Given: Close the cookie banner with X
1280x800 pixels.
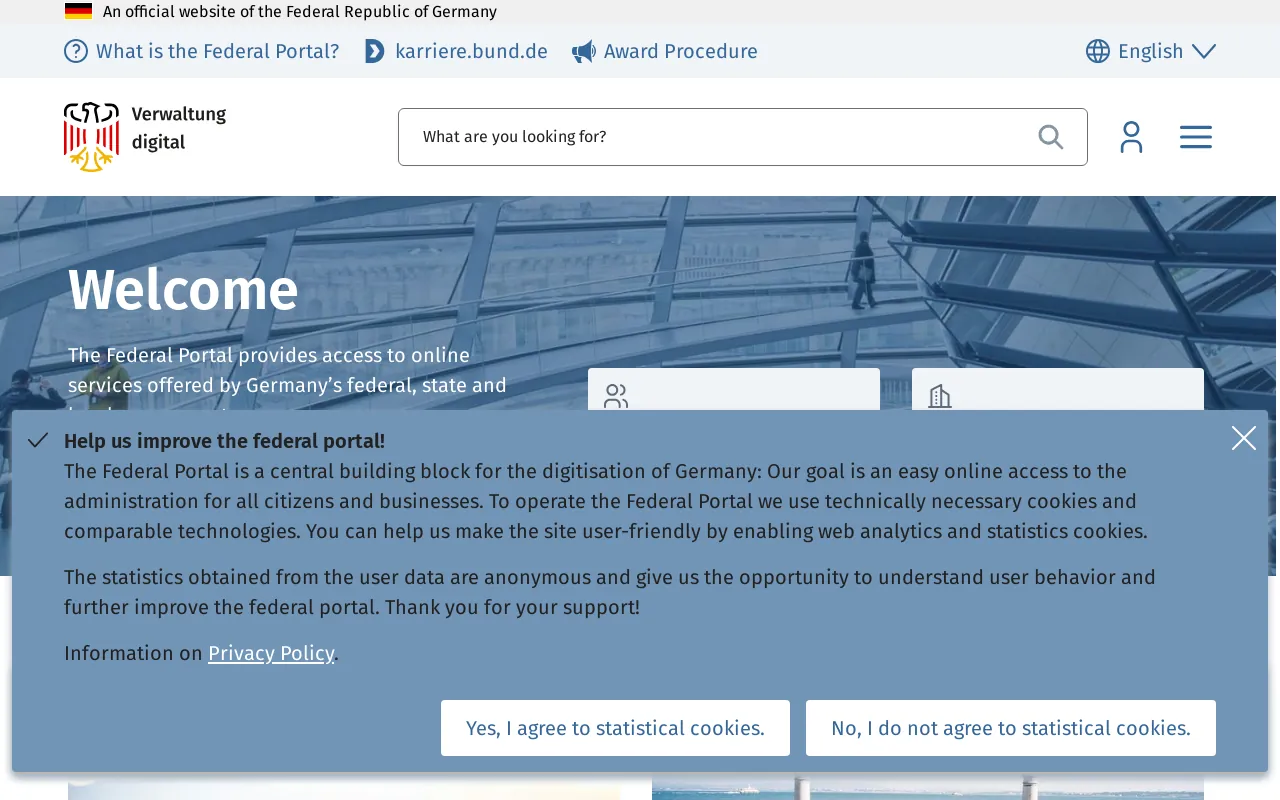Looking at the screenshot, I should pyautogui.click(x=1244, y=438).
